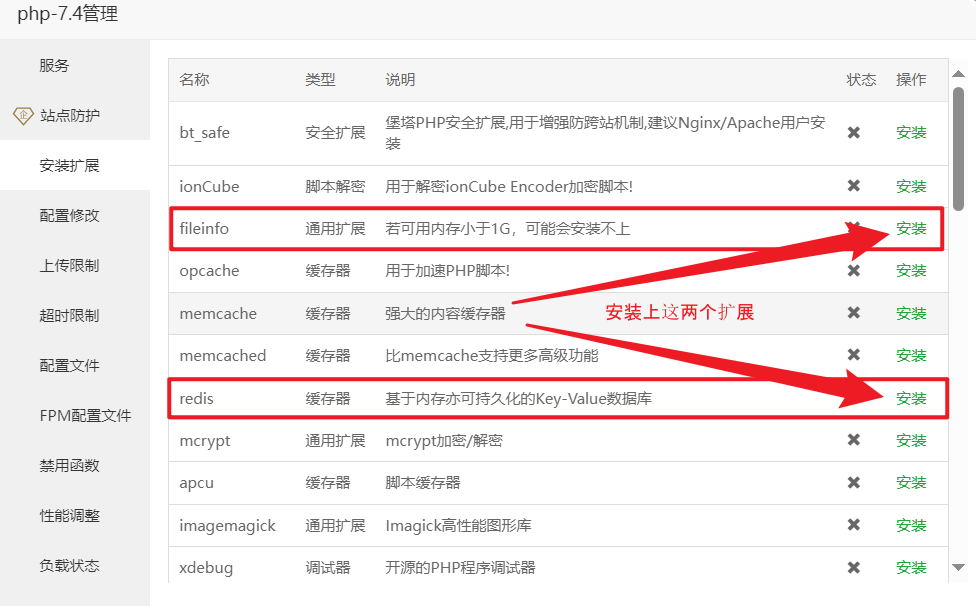Install the fileinfo extension
This screenshot has height=606, width=976.
pyautogui.click(x=911, y=228)
